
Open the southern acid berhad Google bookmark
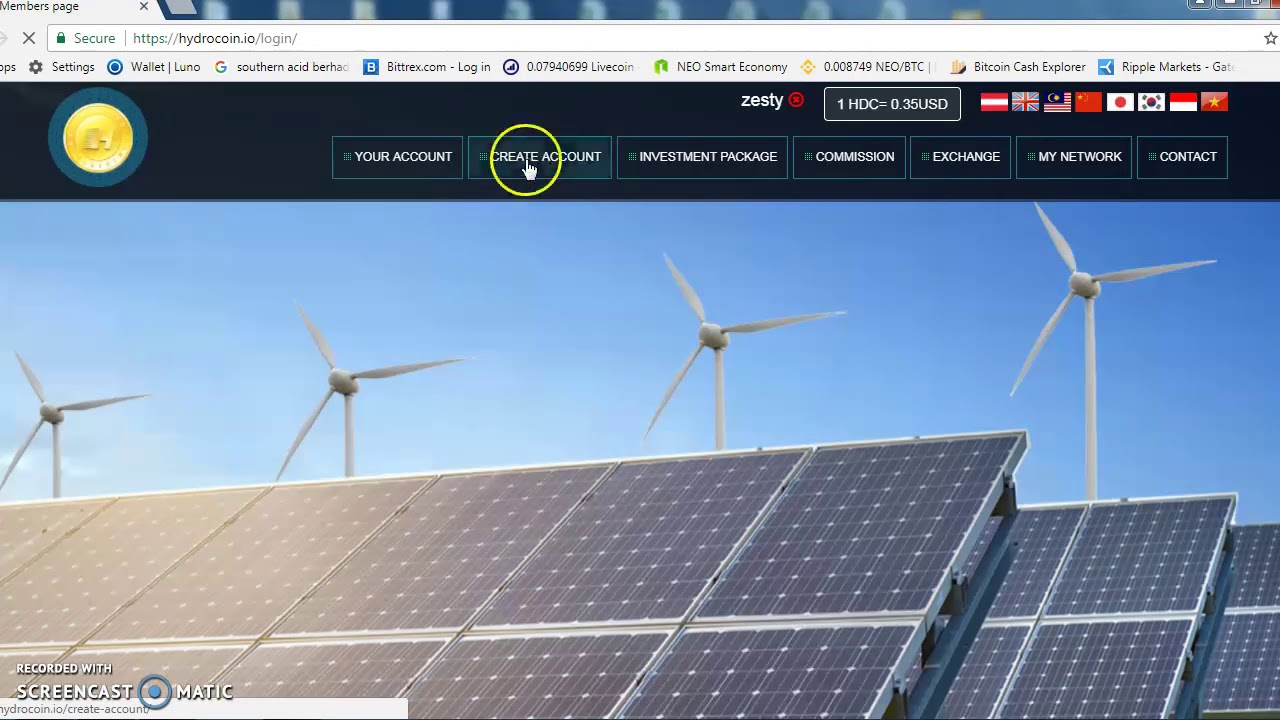pyautogui.click(x=282, y=67)
